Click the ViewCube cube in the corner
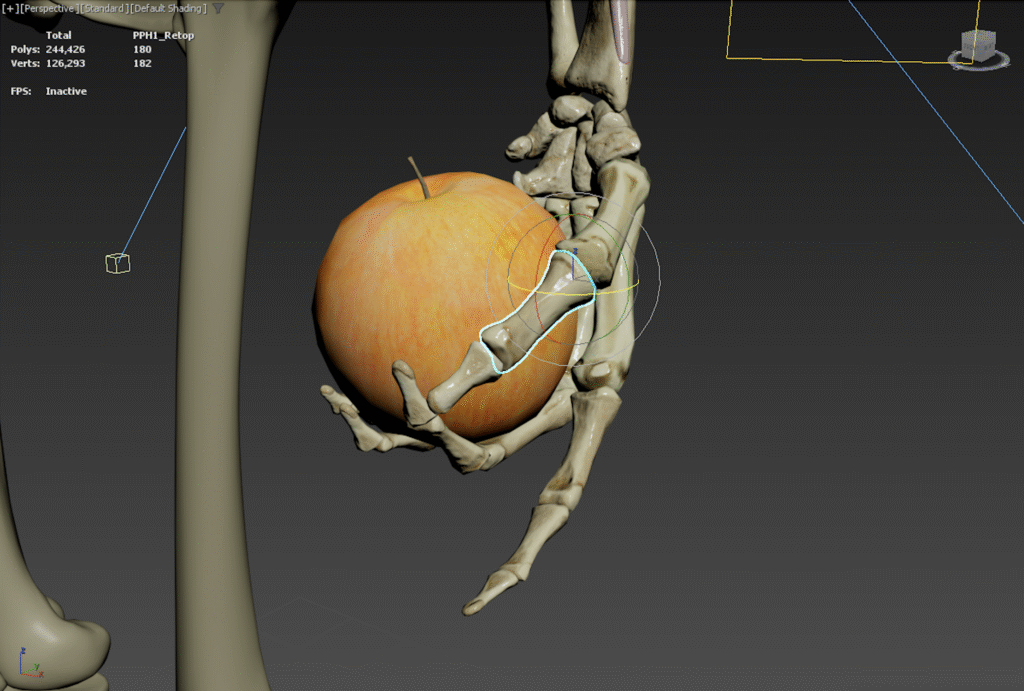The width and height of the screenshot is (1024, 691). (978, 45)
